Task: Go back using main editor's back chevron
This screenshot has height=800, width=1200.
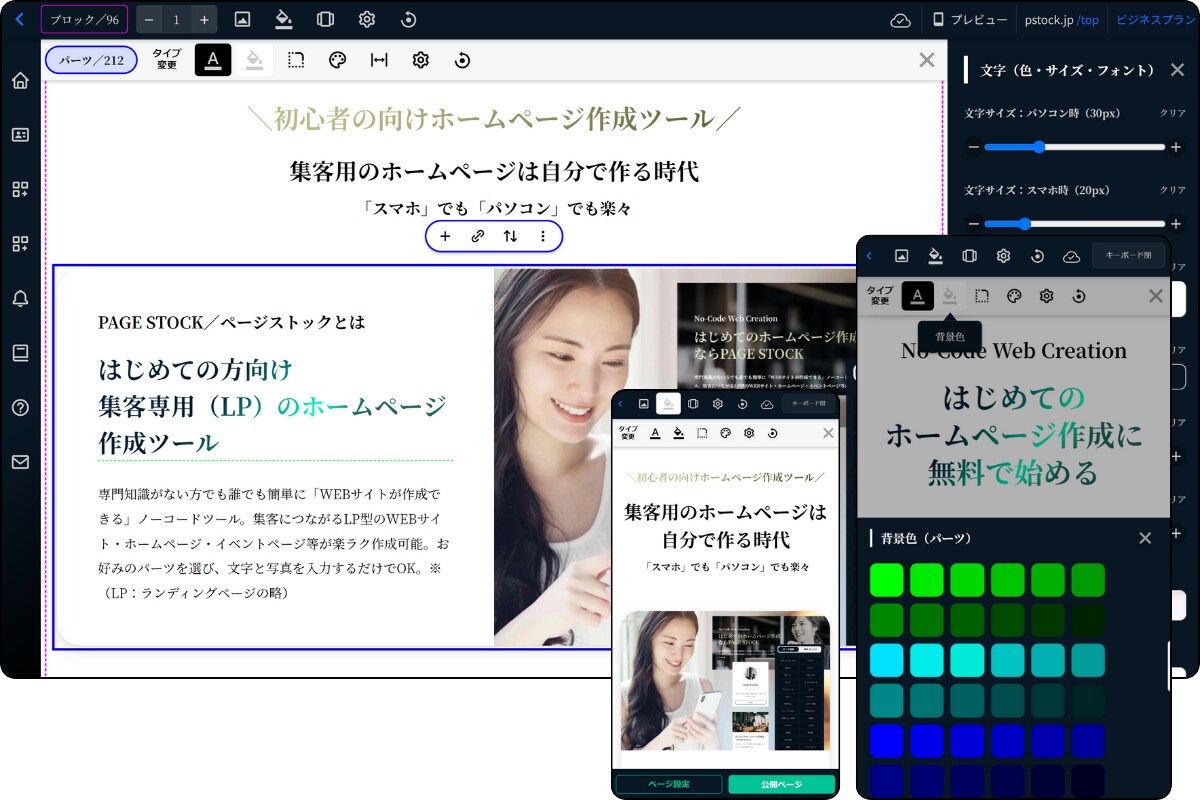Action: pyautogui.click(x=19, y=19)
